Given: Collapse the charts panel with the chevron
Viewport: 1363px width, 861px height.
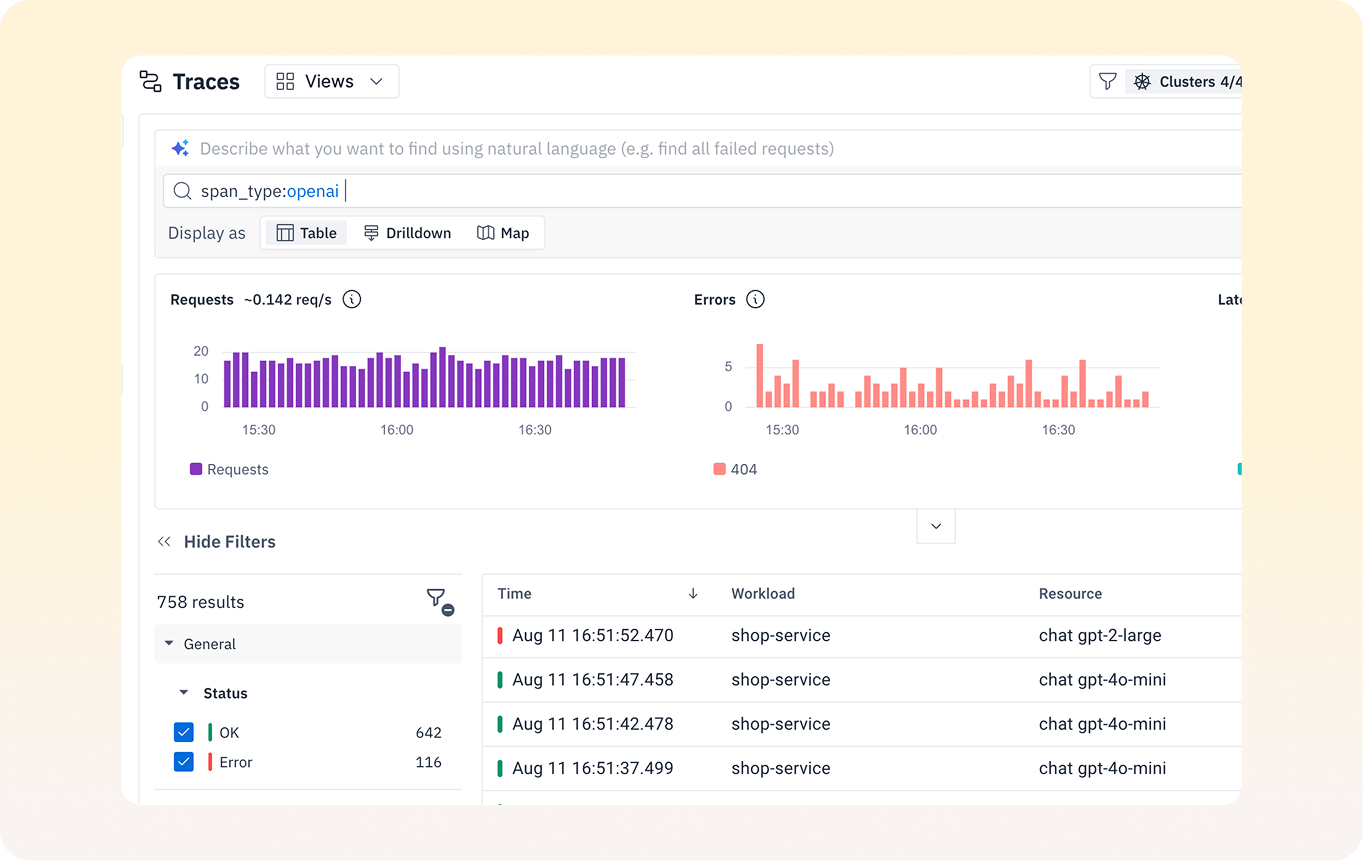Looking at the screenshot, I should click(x=936, y=526).
